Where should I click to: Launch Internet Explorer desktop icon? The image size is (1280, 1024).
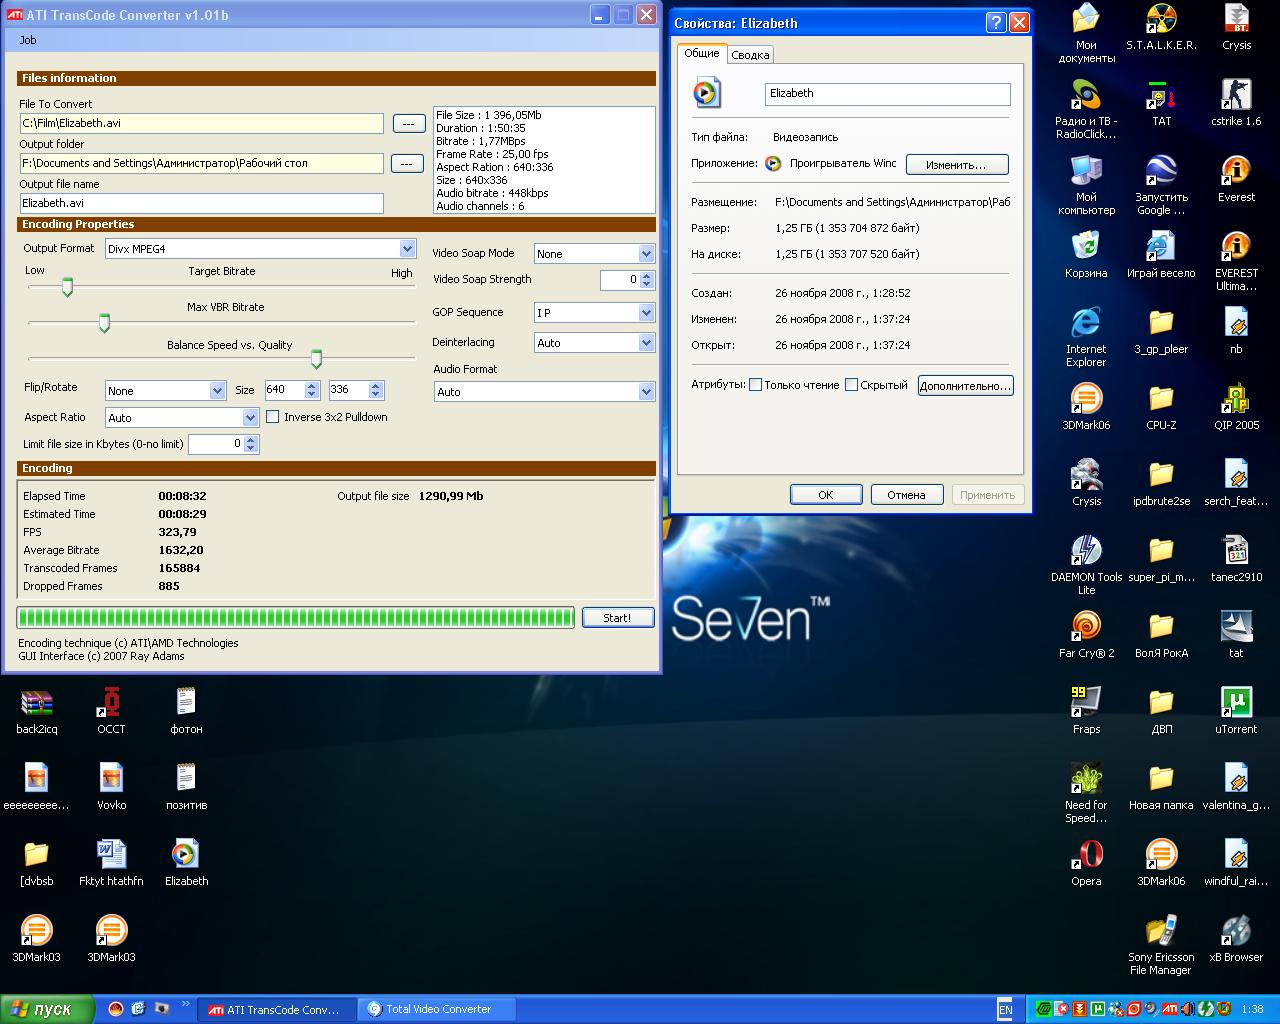(1086, 323)
